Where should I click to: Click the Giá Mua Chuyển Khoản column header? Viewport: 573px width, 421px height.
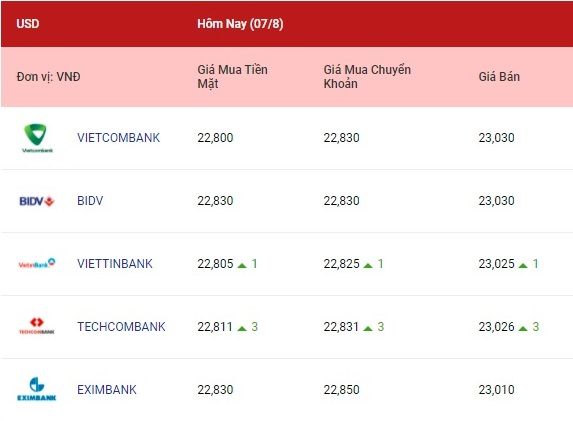pos(367,76)
